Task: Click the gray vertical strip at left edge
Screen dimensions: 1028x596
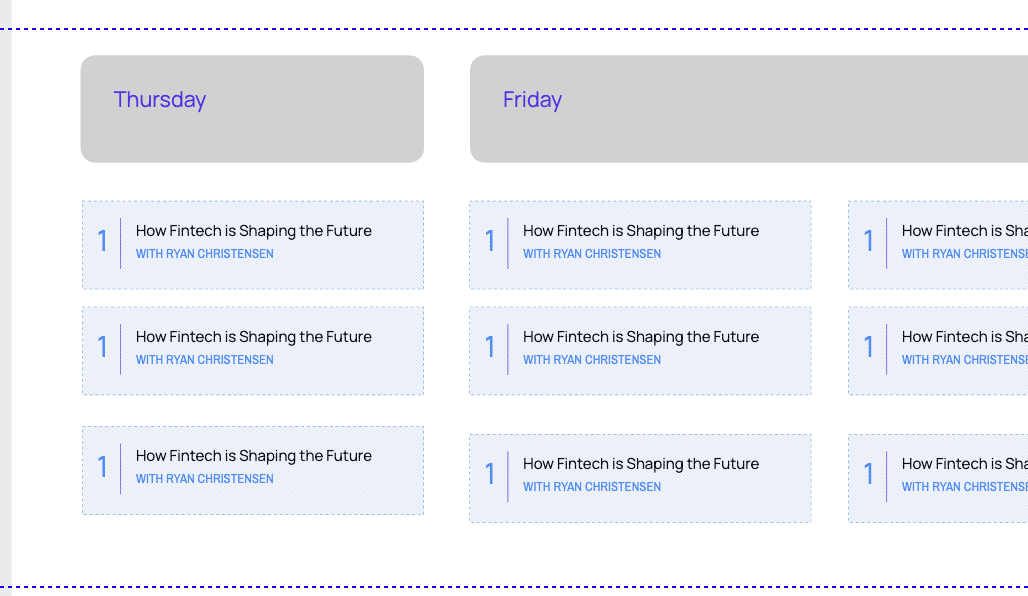Action: pos(5,300)
